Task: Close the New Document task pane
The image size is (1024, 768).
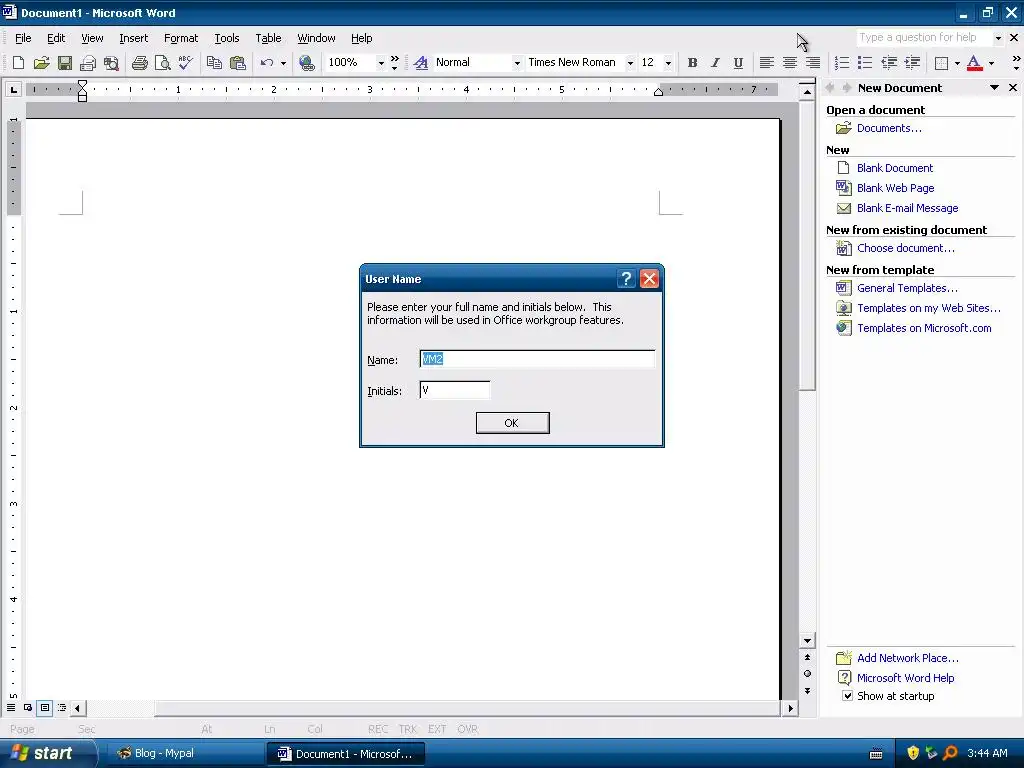Action: (x=1012, y=88)
